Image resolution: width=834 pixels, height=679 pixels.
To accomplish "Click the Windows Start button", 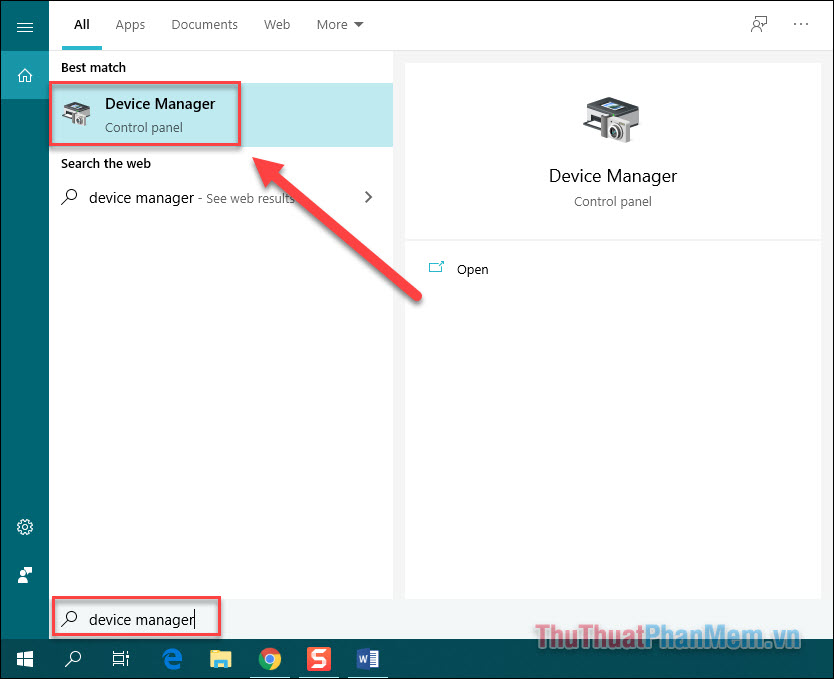I will click(x=24, y=659).
